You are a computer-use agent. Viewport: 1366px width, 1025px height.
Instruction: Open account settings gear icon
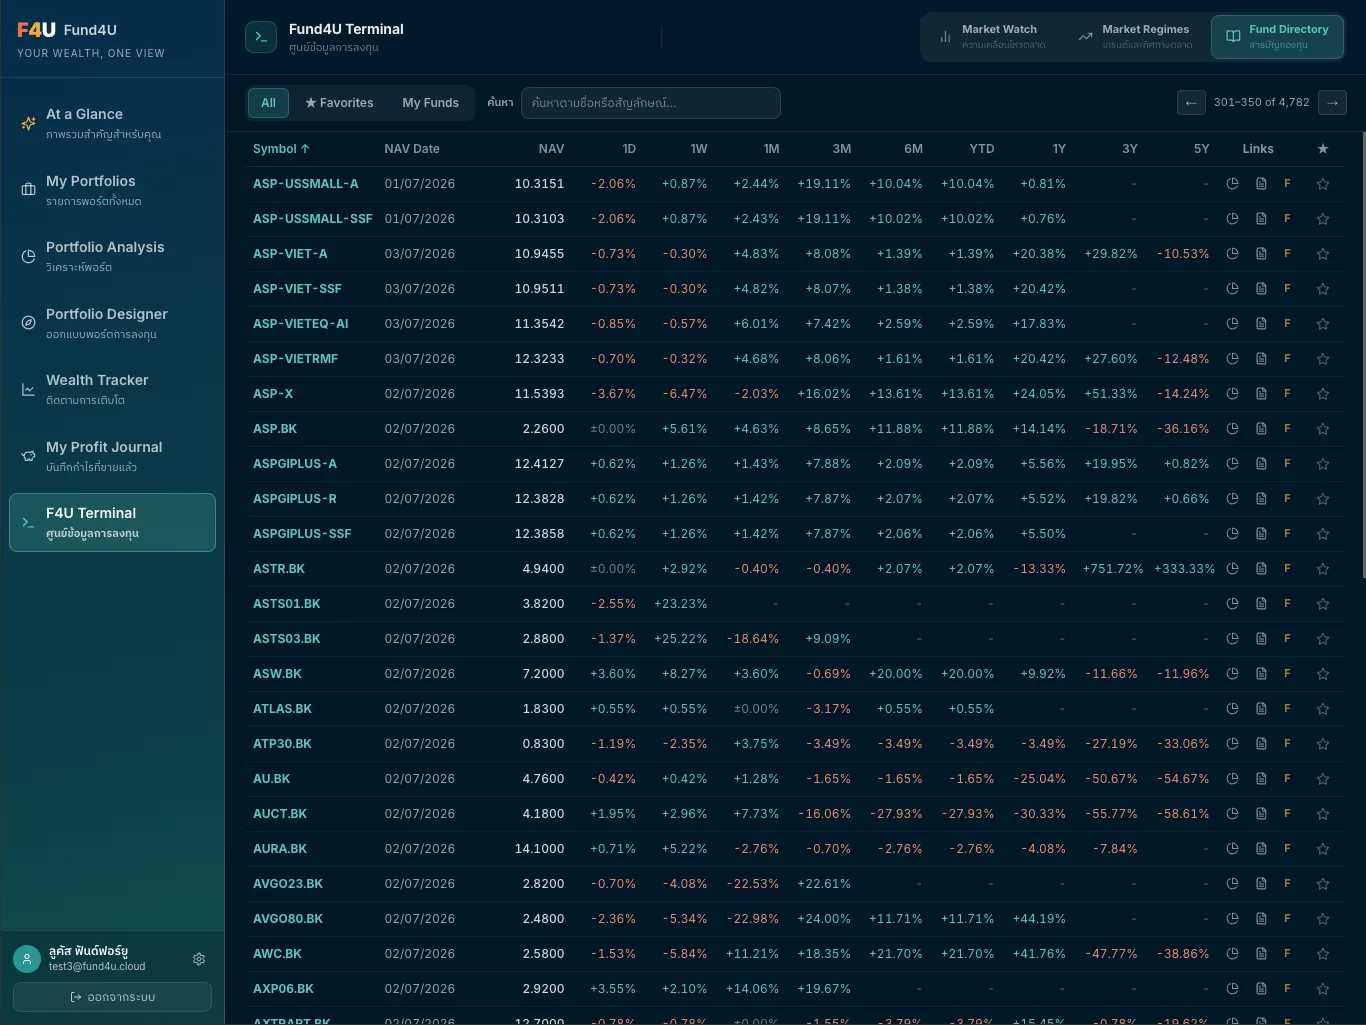pyautogui.click(x=199, y=959)
